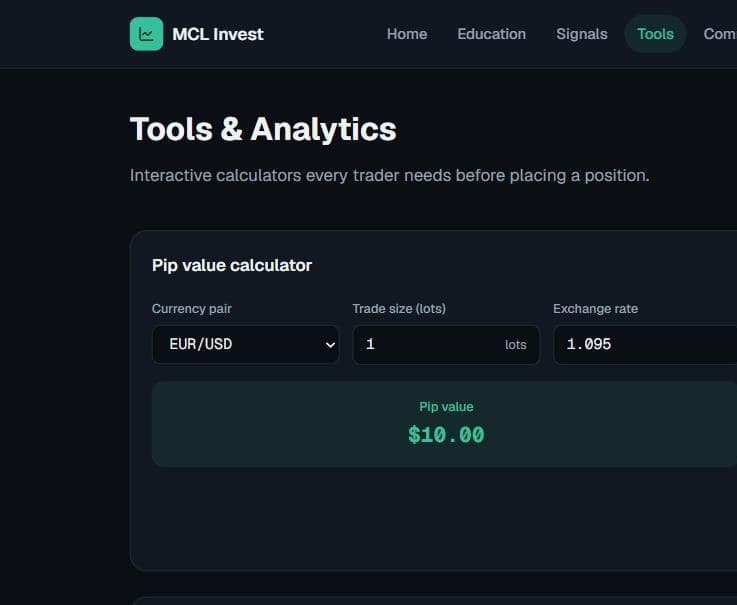Click the lots unit suffix label
Screen dimensions: 737x605
[515, 345]
